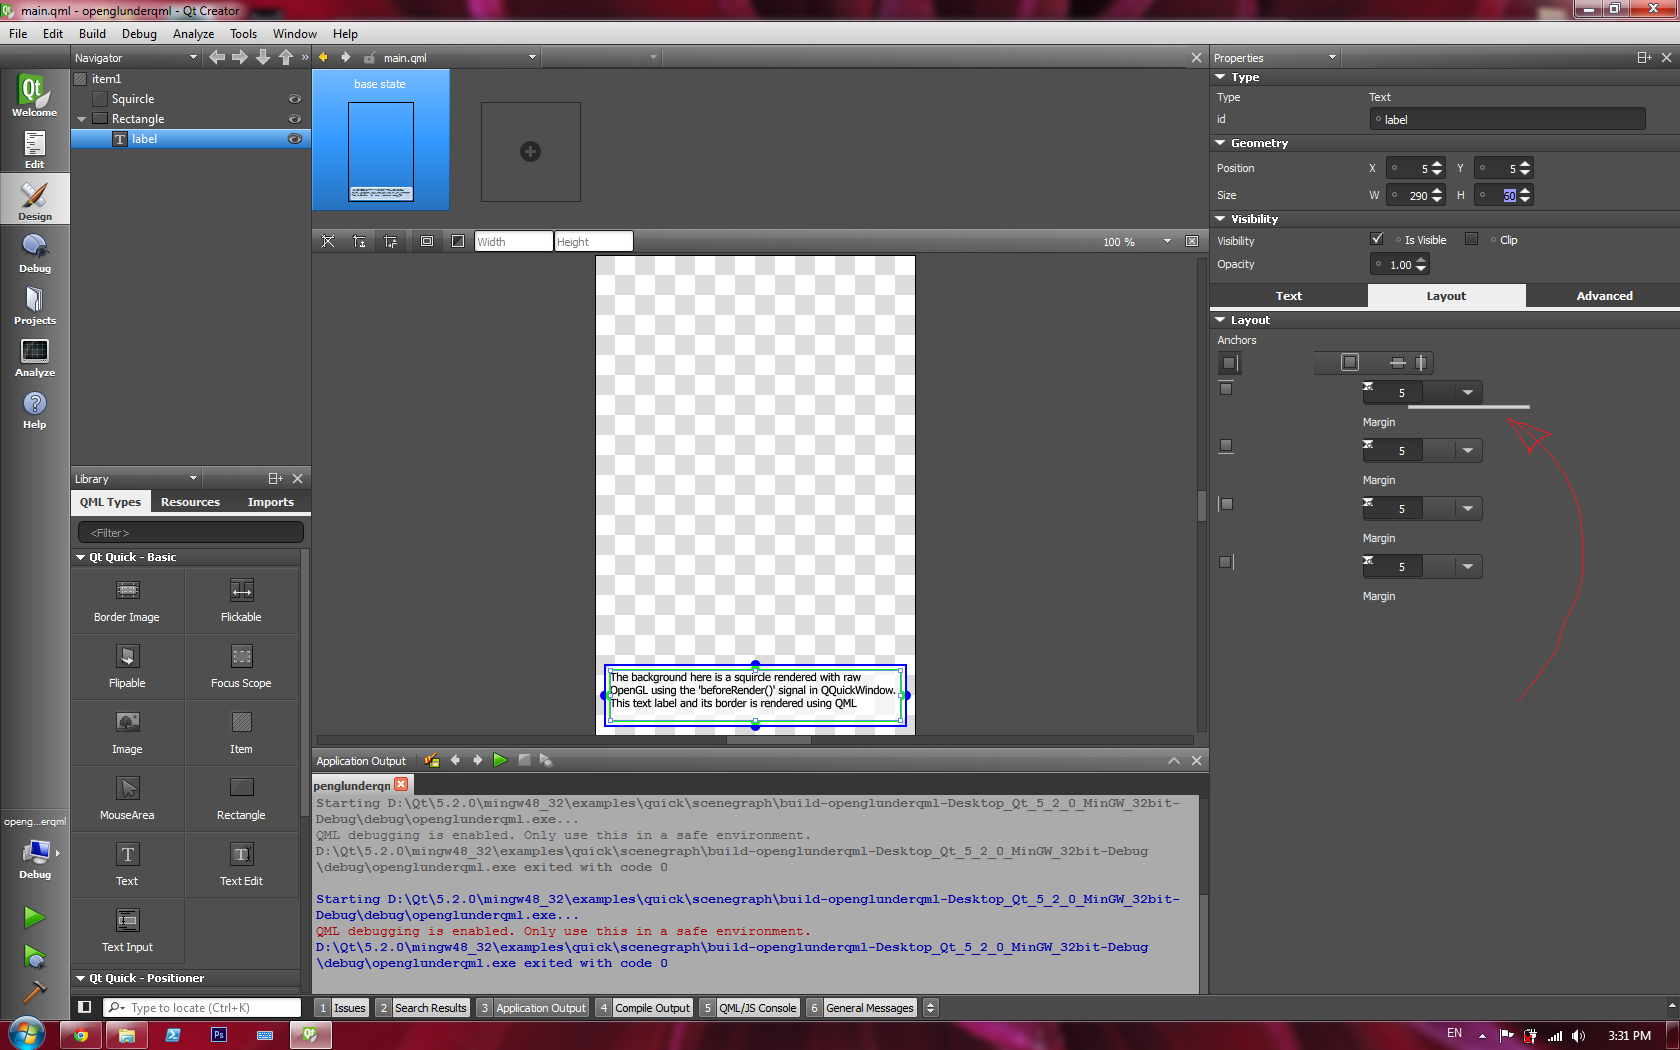Toggle the top anchor checkbox
Image resolution: width=1680 pixels, height=1050 pixels.
coord(1226,388)
